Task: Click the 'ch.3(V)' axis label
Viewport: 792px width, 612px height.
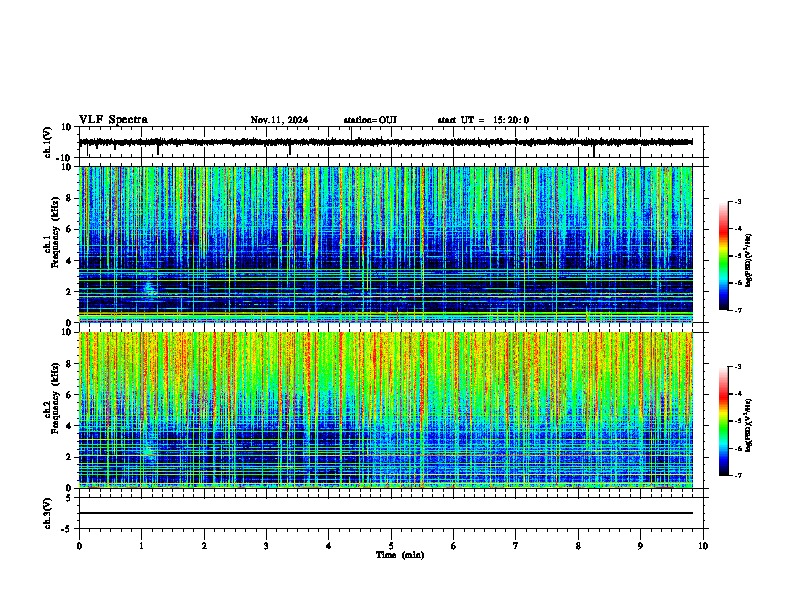Action: pyautogui.click(x=48, y=514)
